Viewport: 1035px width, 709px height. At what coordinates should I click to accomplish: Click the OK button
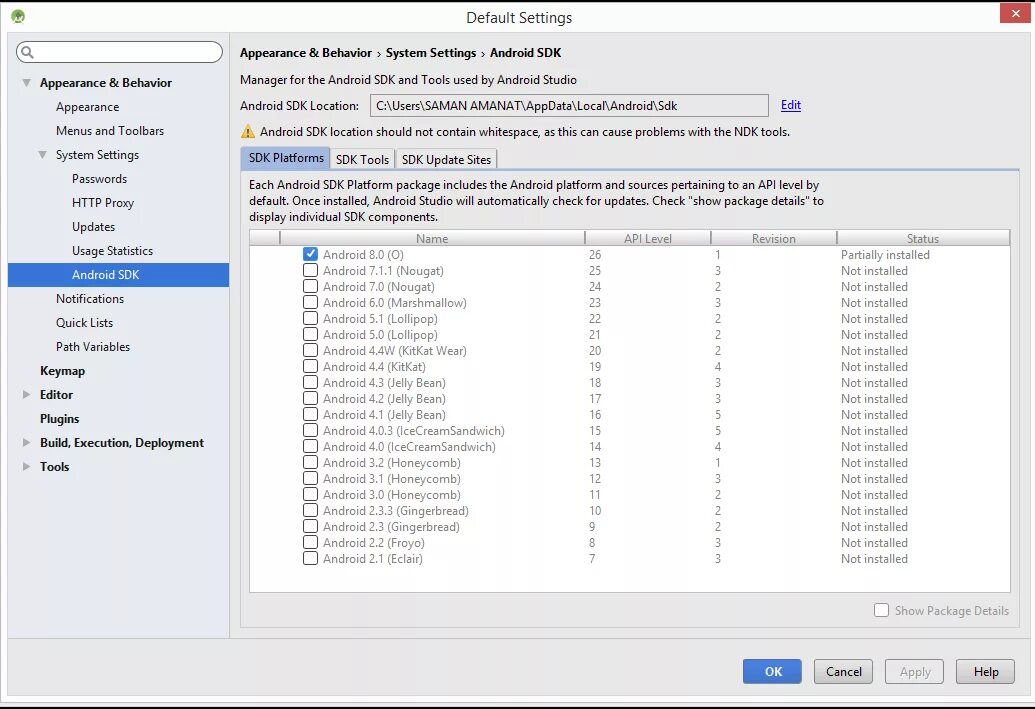pyautogui.click(x=772, y=671)
